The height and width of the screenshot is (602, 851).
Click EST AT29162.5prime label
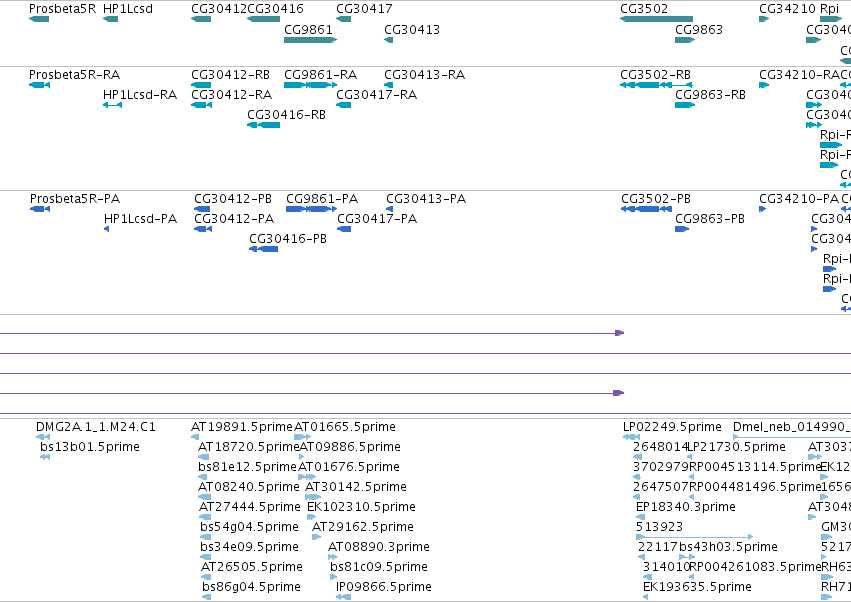tap(363, 527)
